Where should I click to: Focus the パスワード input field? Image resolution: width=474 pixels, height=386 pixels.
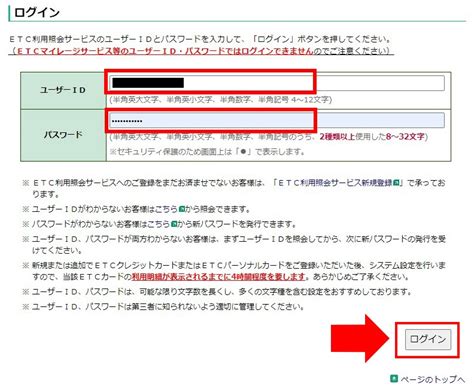(277, 120)
